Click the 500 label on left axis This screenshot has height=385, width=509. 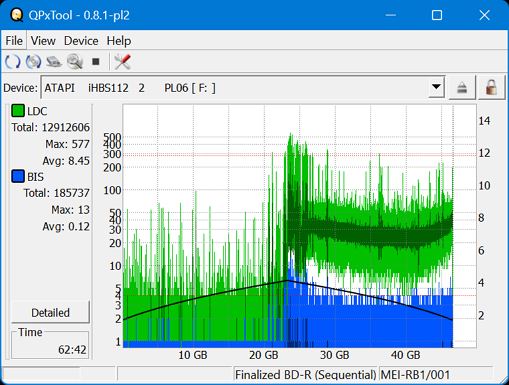point(112,137)
